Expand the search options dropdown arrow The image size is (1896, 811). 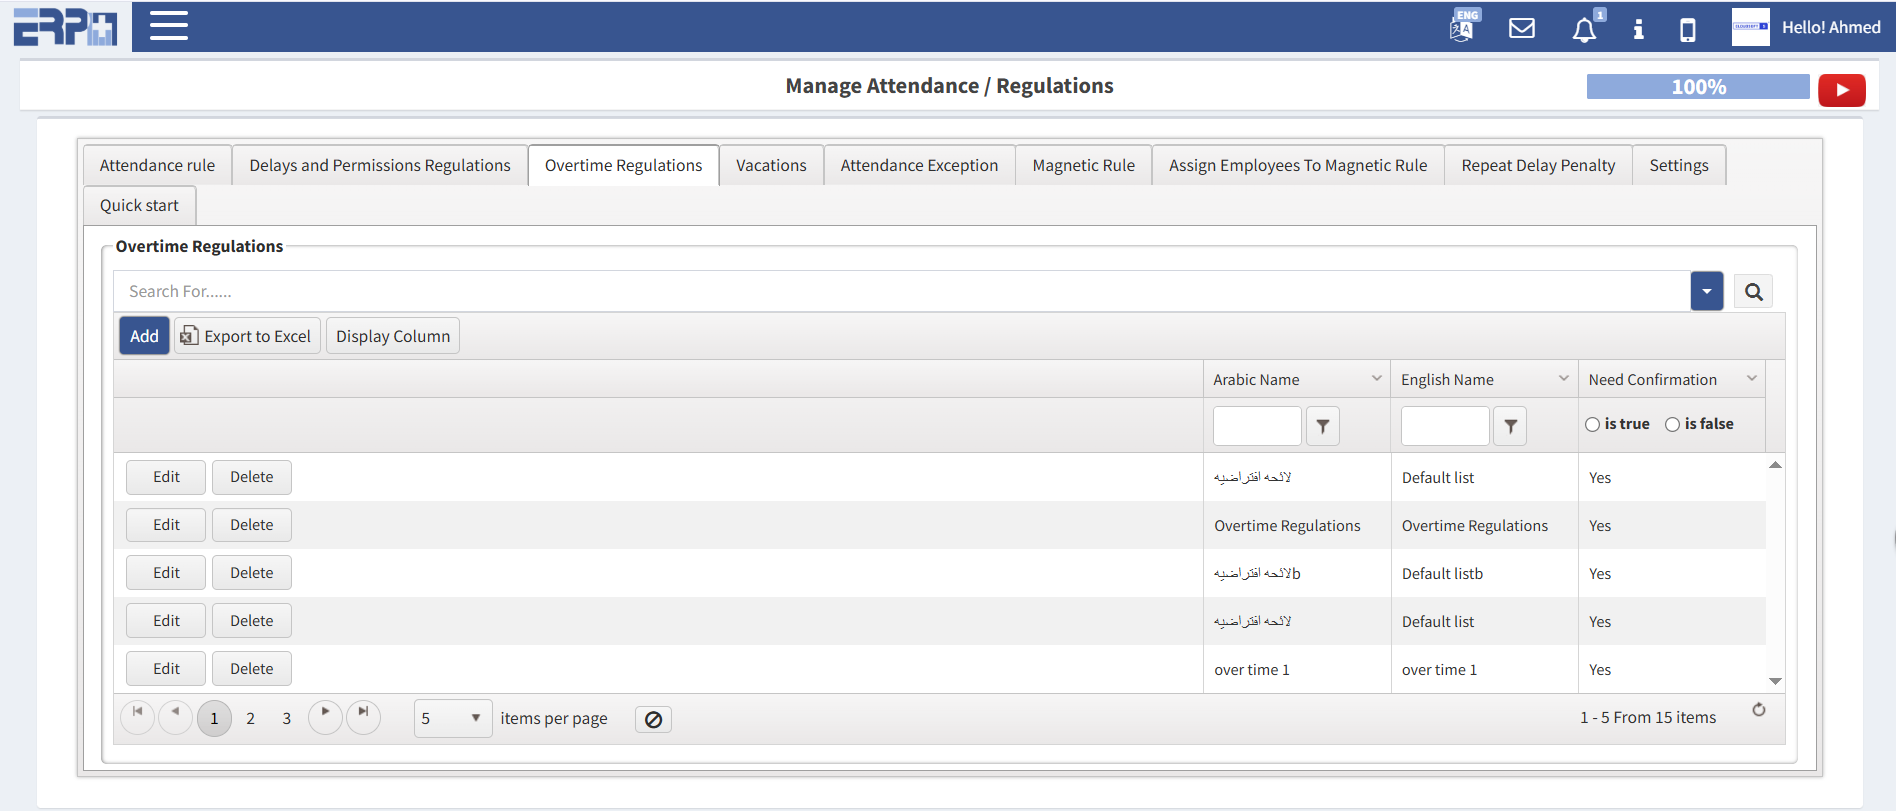click(x=1706, y=292)
